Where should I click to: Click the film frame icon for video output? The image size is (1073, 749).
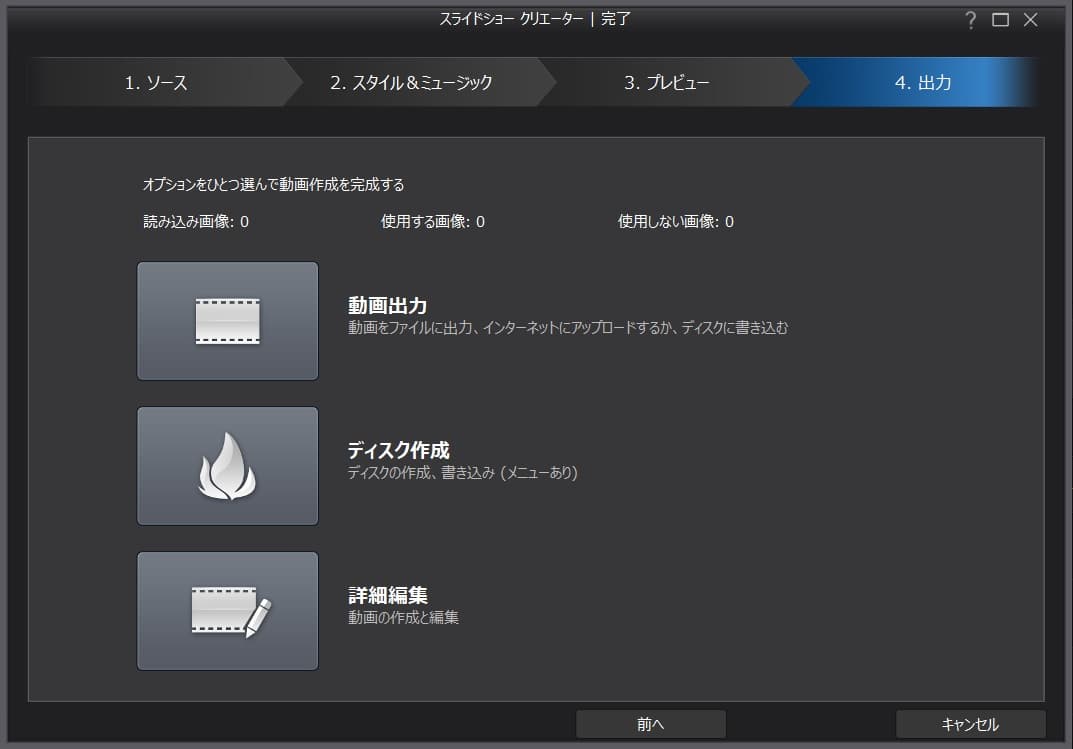227,321
